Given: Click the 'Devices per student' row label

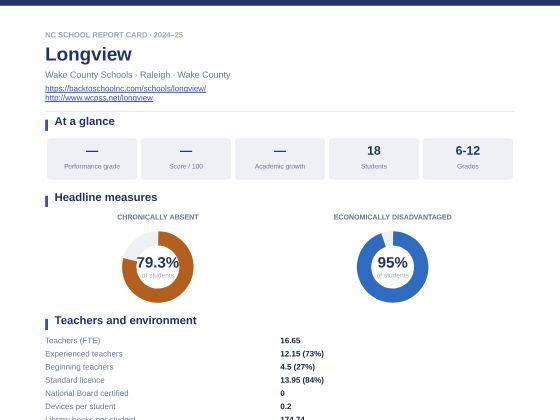Looking at the screenshot, I should pos(80,406).
